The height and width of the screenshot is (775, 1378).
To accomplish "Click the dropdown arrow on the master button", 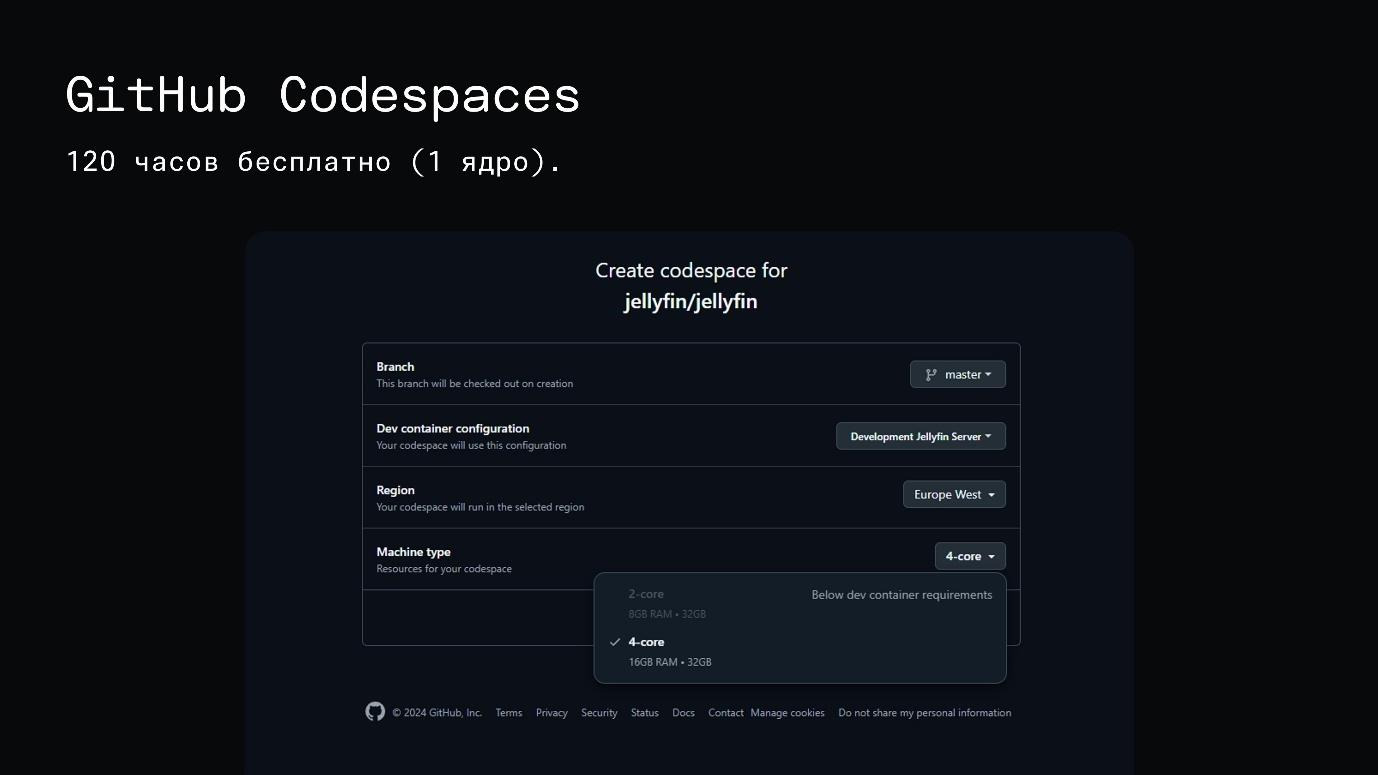I will point(986,374).
